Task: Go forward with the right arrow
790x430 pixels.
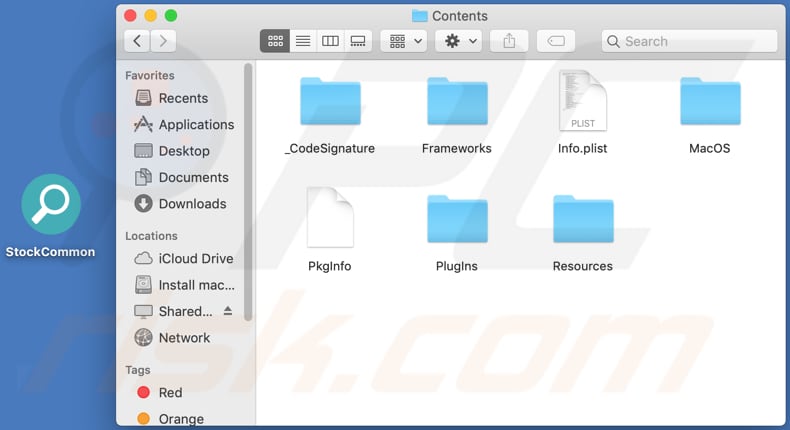Action: pyautogui.click(x=163, y=41)
